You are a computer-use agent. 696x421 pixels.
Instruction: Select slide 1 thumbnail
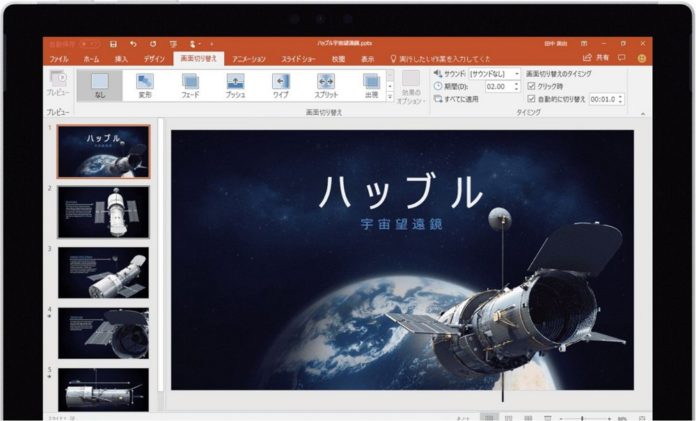(x=103, y=151)
